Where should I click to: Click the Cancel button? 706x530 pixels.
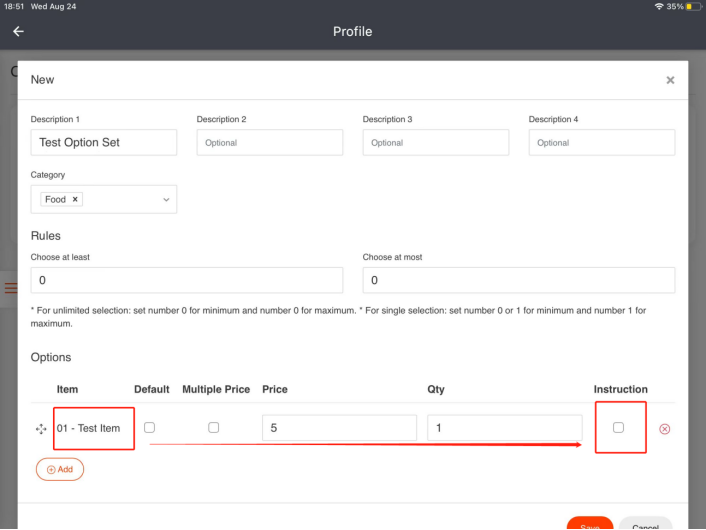coord(645,526)
